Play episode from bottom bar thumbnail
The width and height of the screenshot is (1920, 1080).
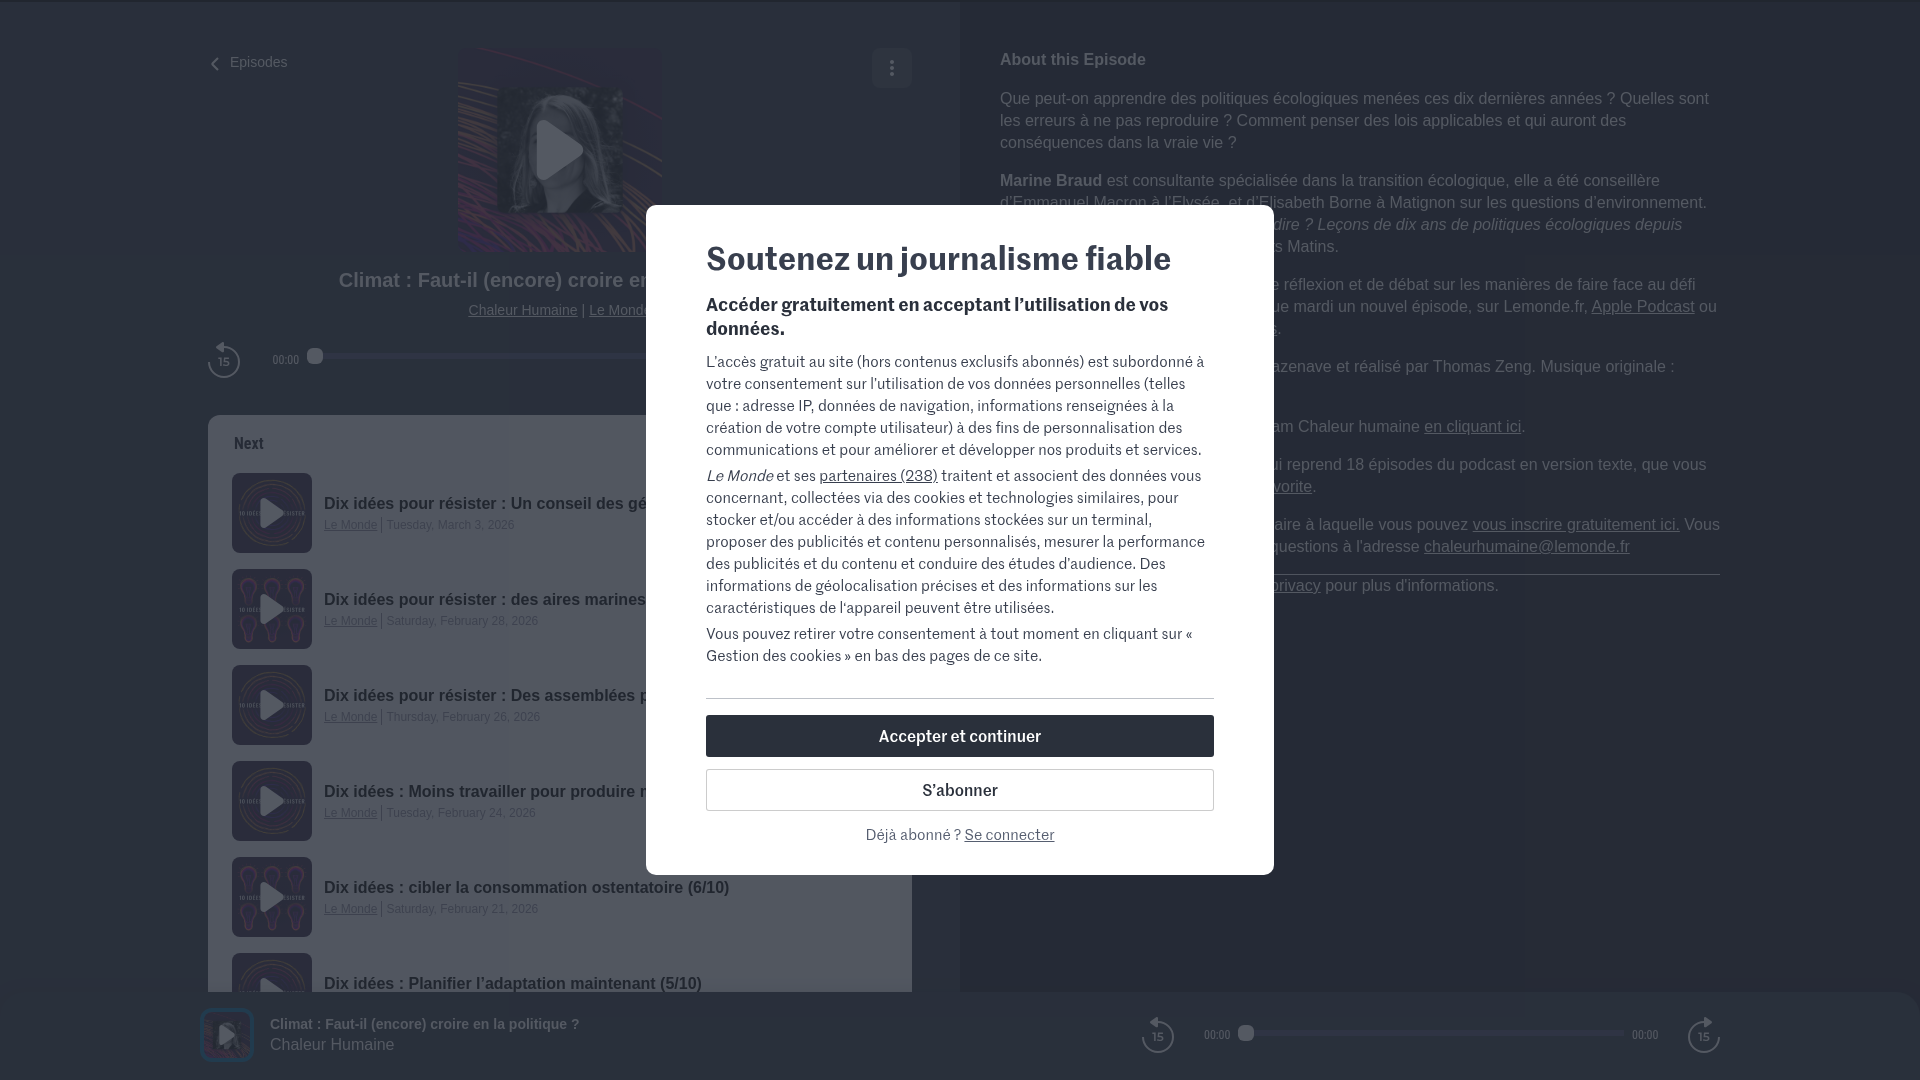pyautogui.click(x=227, y=1035)
